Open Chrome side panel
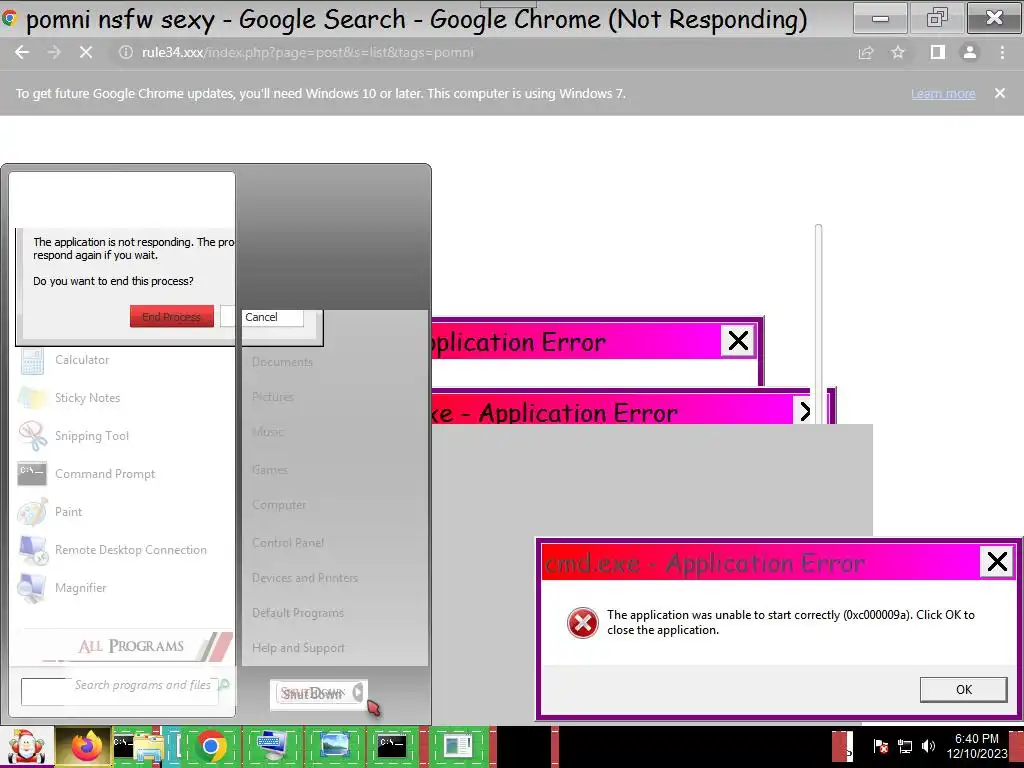 coord(937,53)
